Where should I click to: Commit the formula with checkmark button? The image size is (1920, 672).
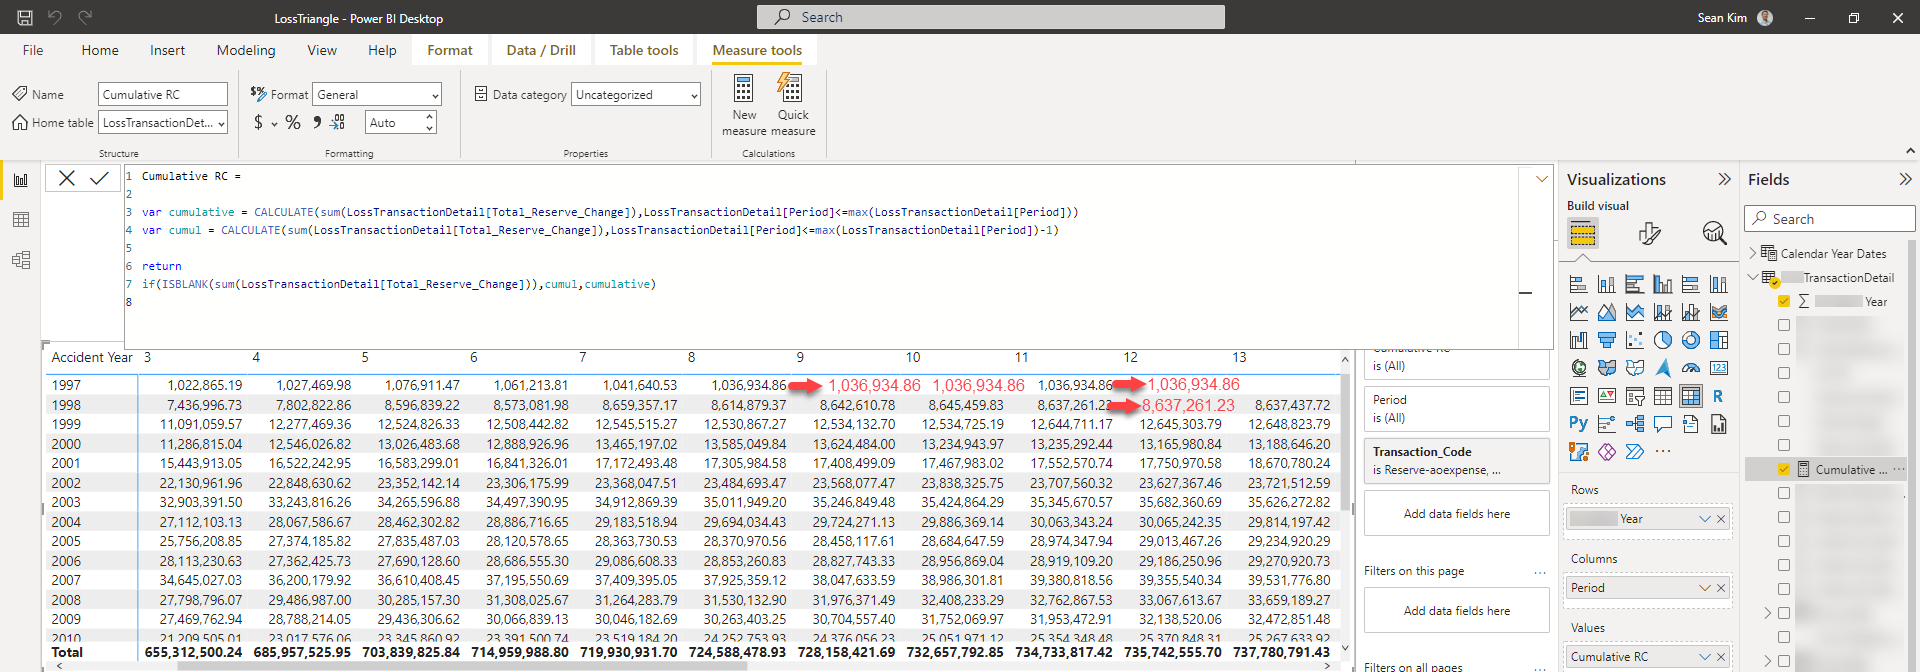pos(99,178)
